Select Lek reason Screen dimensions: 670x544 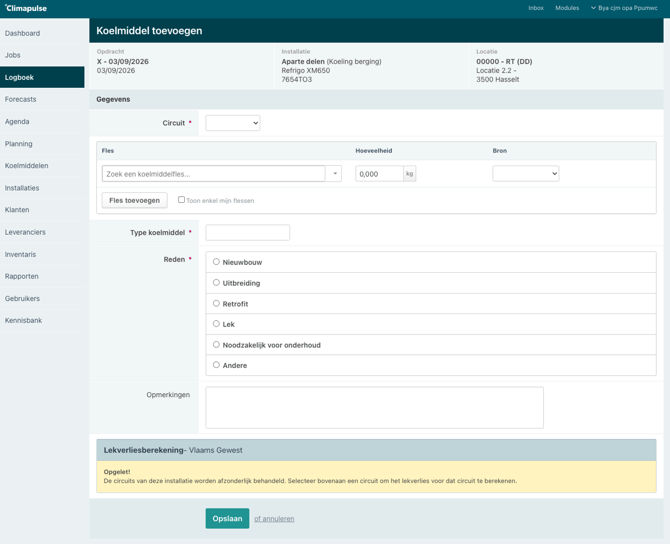point(216,323)
